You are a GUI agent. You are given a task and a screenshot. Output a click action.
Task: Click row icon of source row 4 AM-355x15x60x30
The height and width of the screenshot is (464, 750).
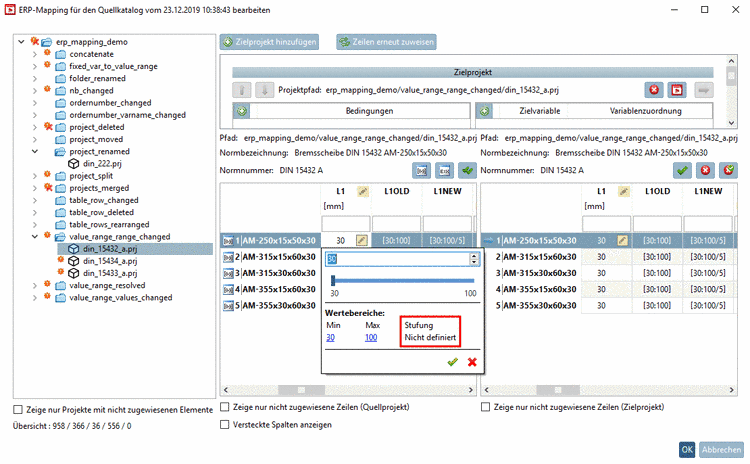229,290
